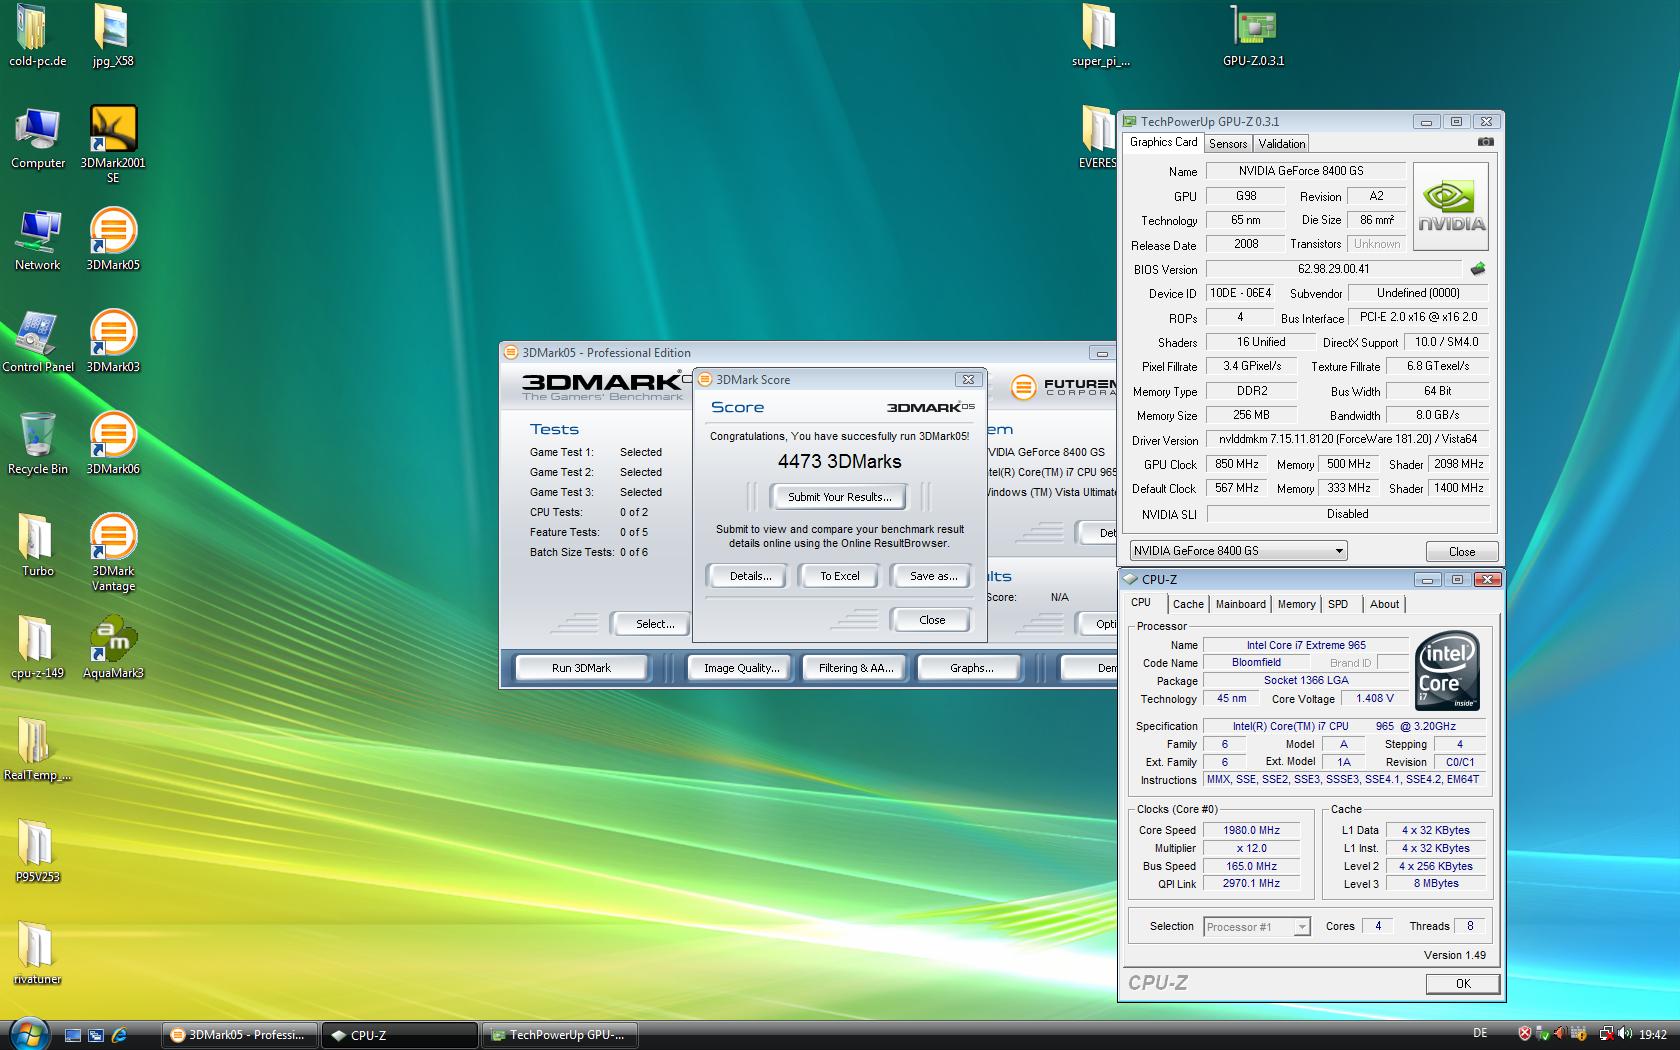Click OK button in CPU-Z
This screenshot has height=1050, width=1680.
pos(1462,984)
